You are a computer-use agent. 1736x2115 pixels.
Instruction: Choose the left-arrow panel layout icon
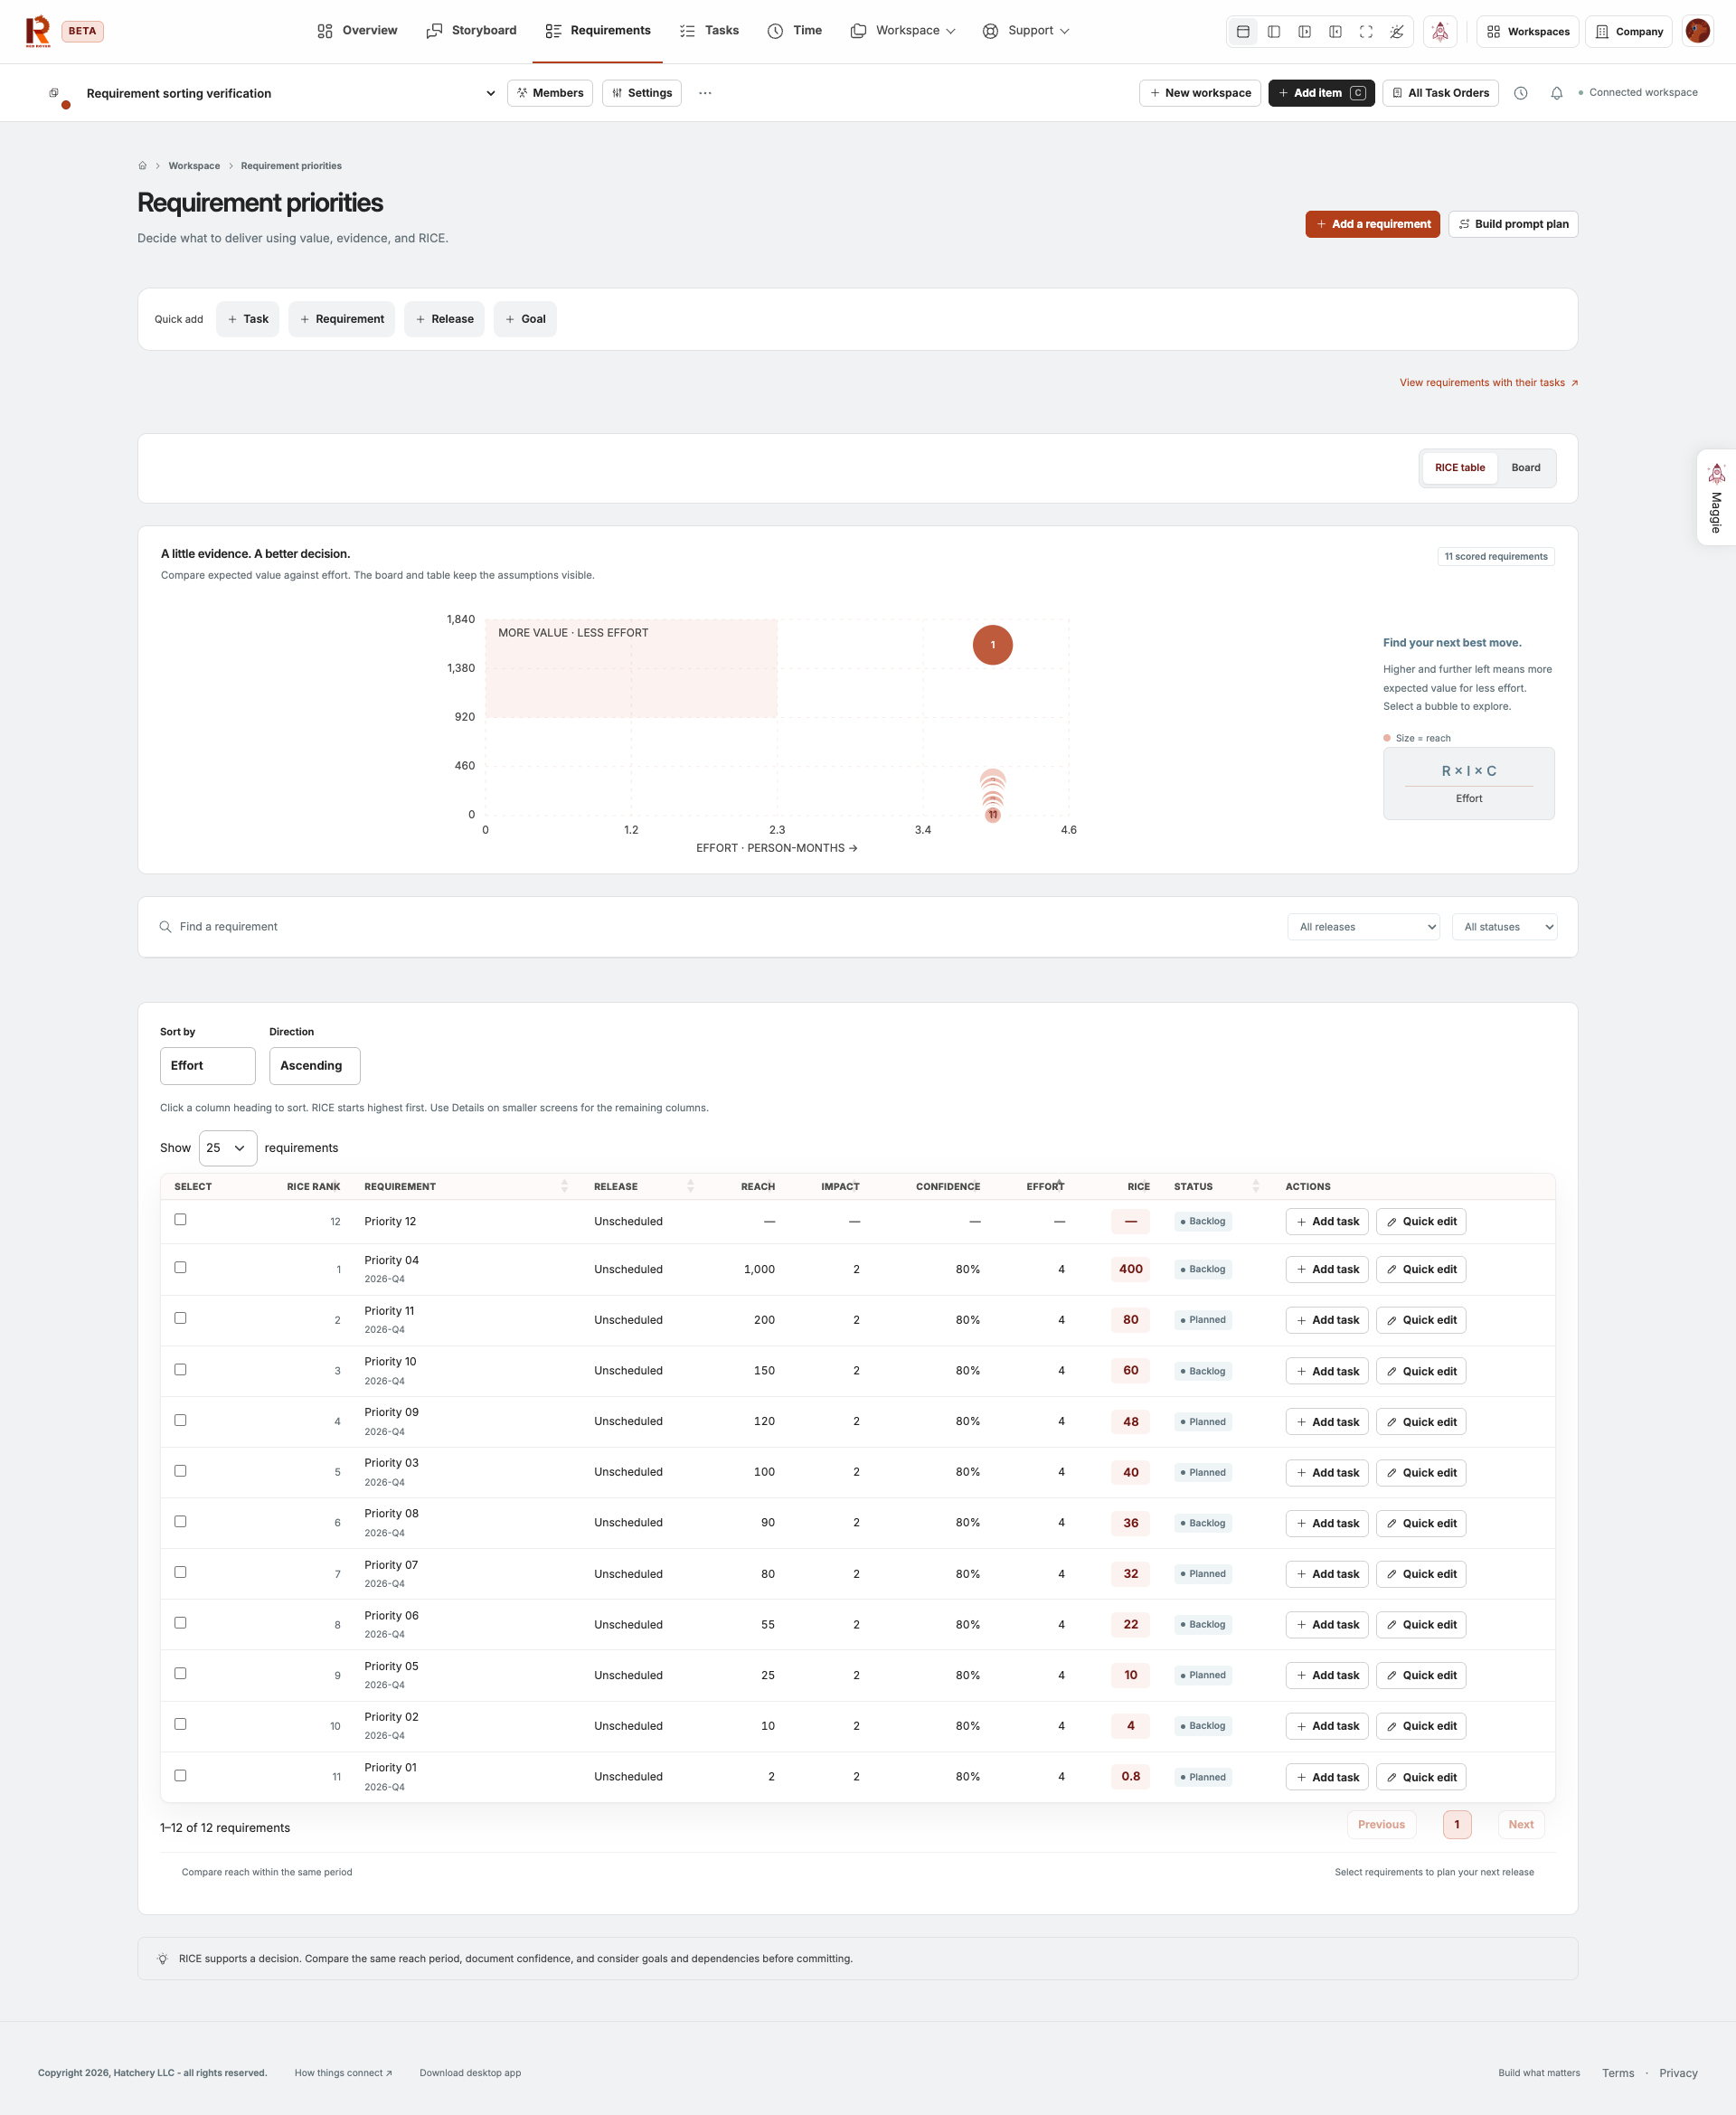pos(1335,31)
